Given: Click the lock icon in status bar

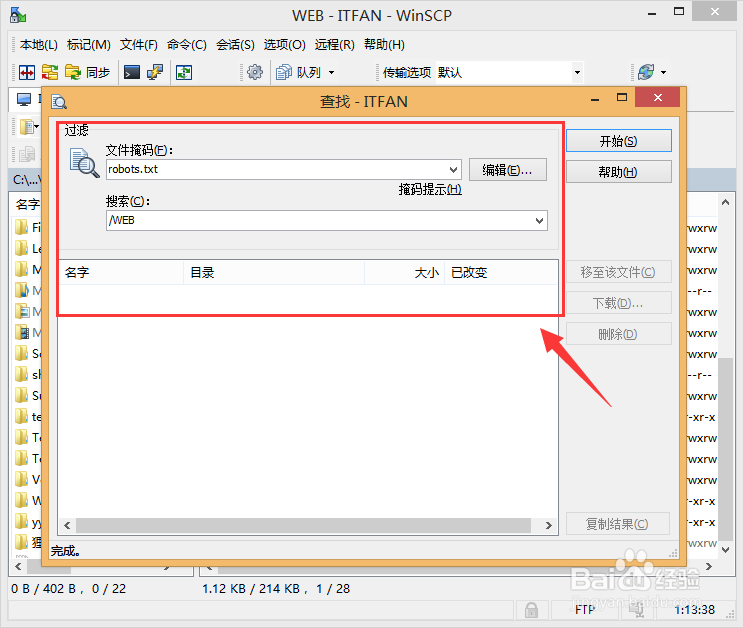Looking at the screenshot, I should coord(531,610).
